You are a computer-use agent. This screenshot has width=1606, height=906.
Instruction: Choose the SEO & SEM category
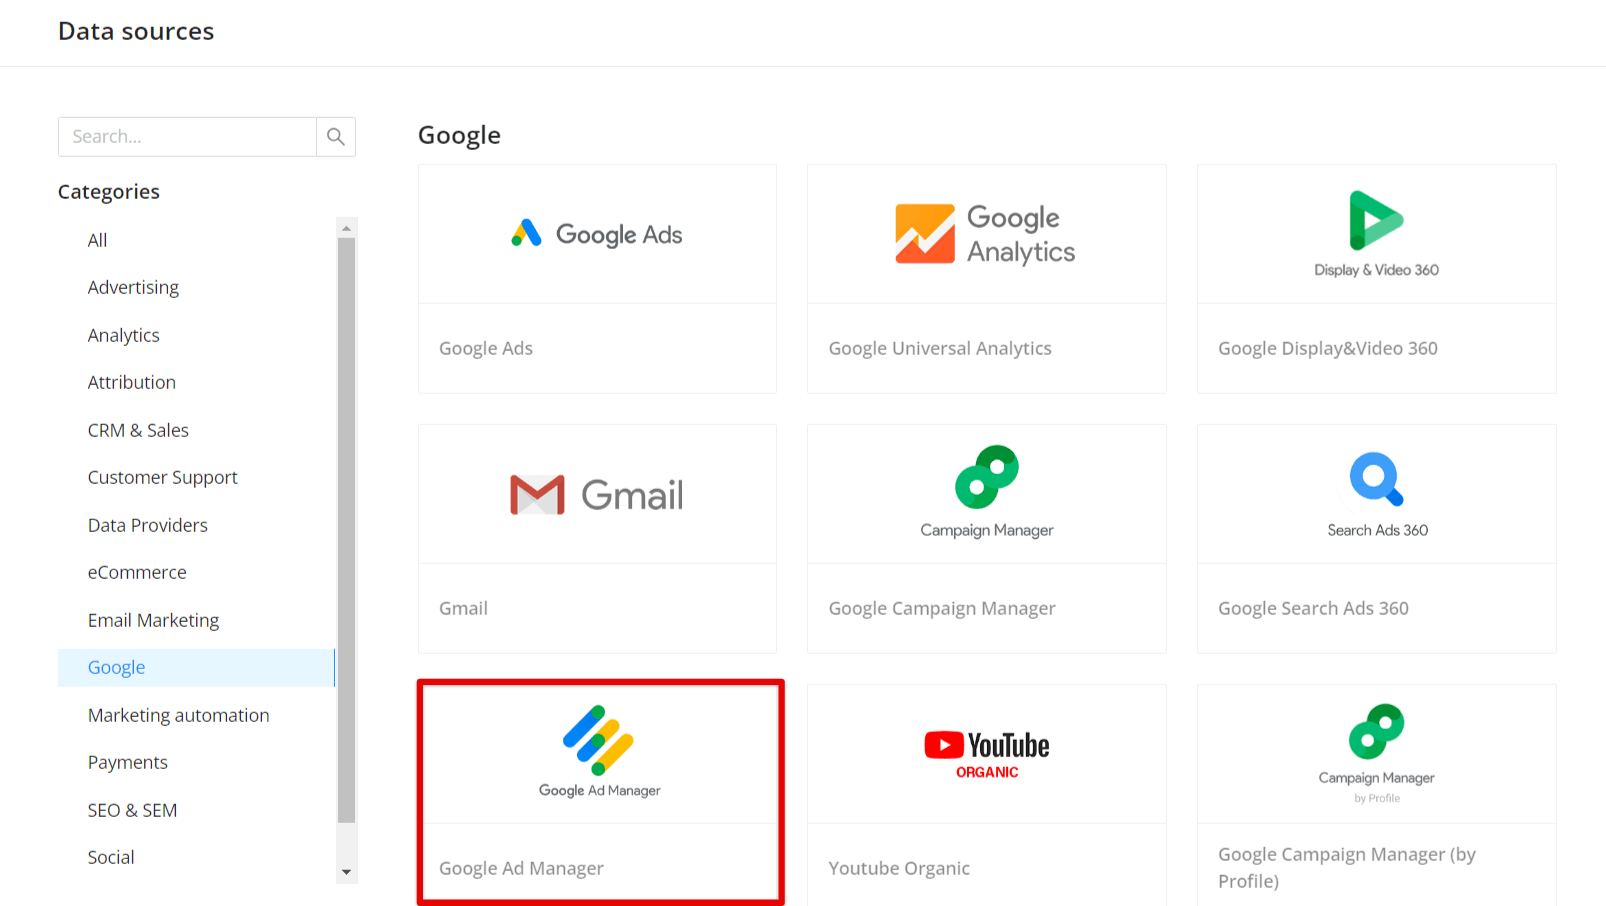tap(132, 810)
